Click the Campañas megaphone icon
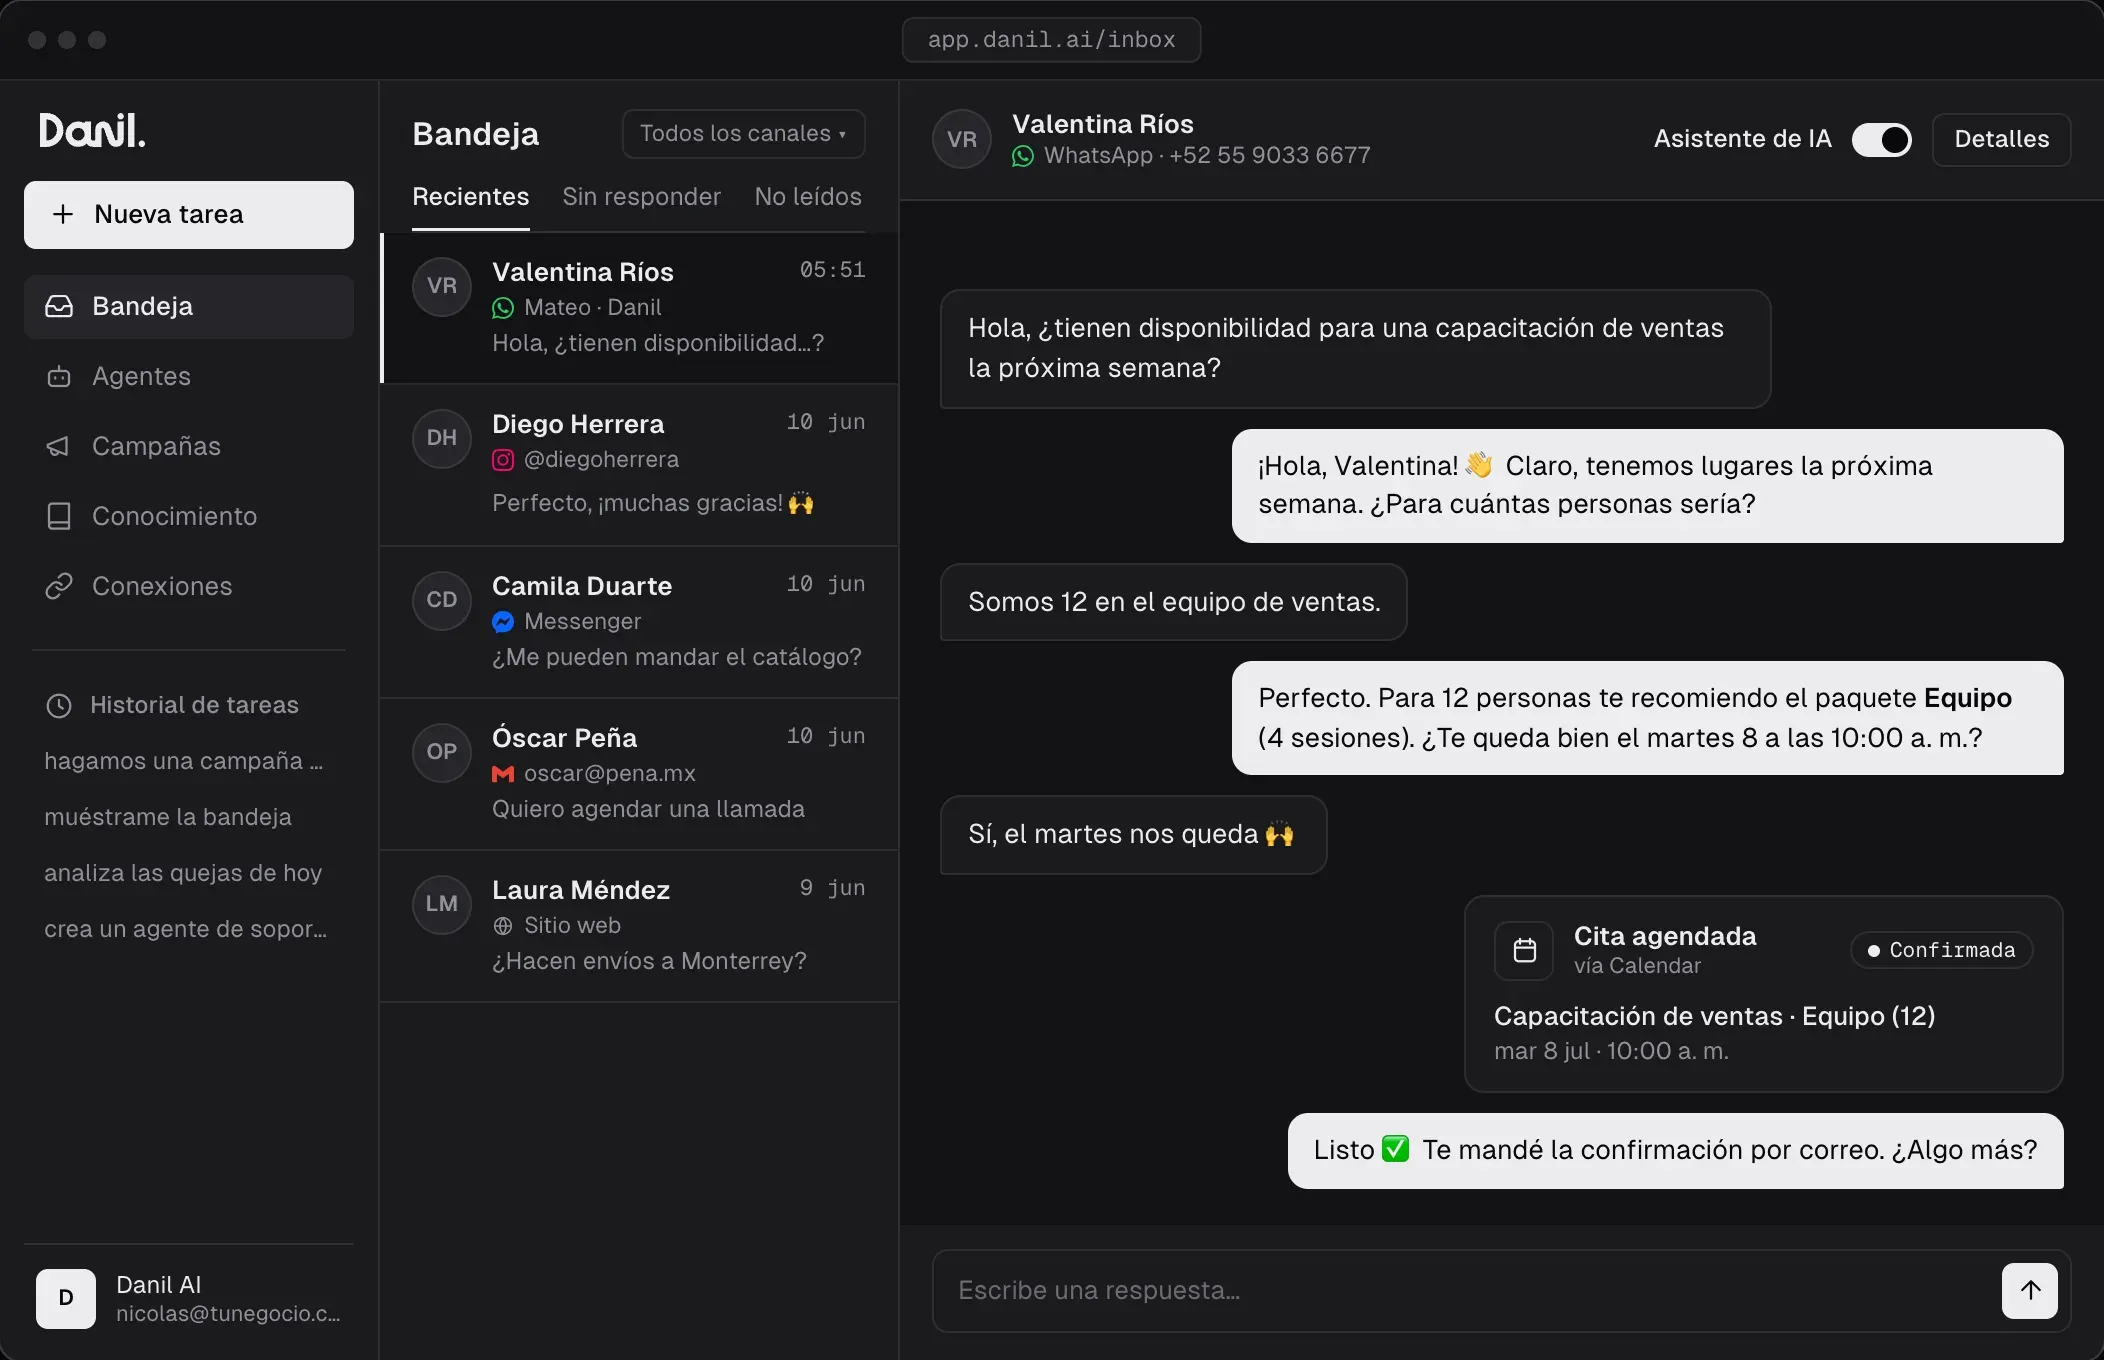This screenshot has width=2104, height=1360. point(59,446)
